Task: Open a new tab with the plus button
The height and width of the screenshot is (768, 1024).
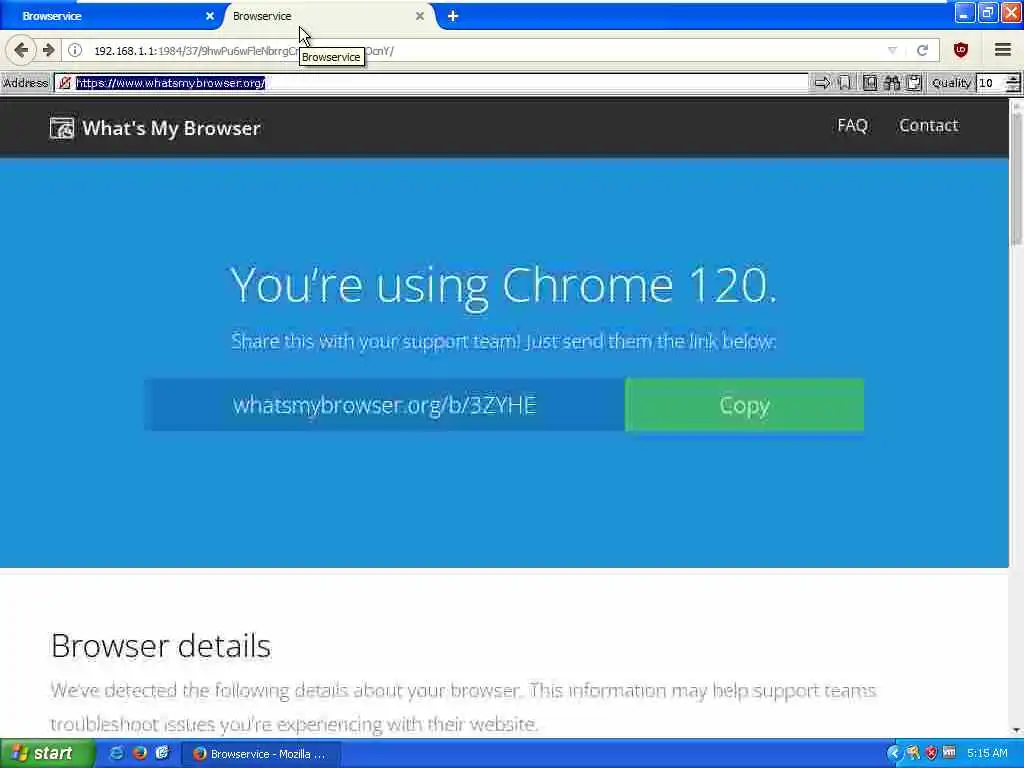Action: pyautogui.click(x=453, y=16)
